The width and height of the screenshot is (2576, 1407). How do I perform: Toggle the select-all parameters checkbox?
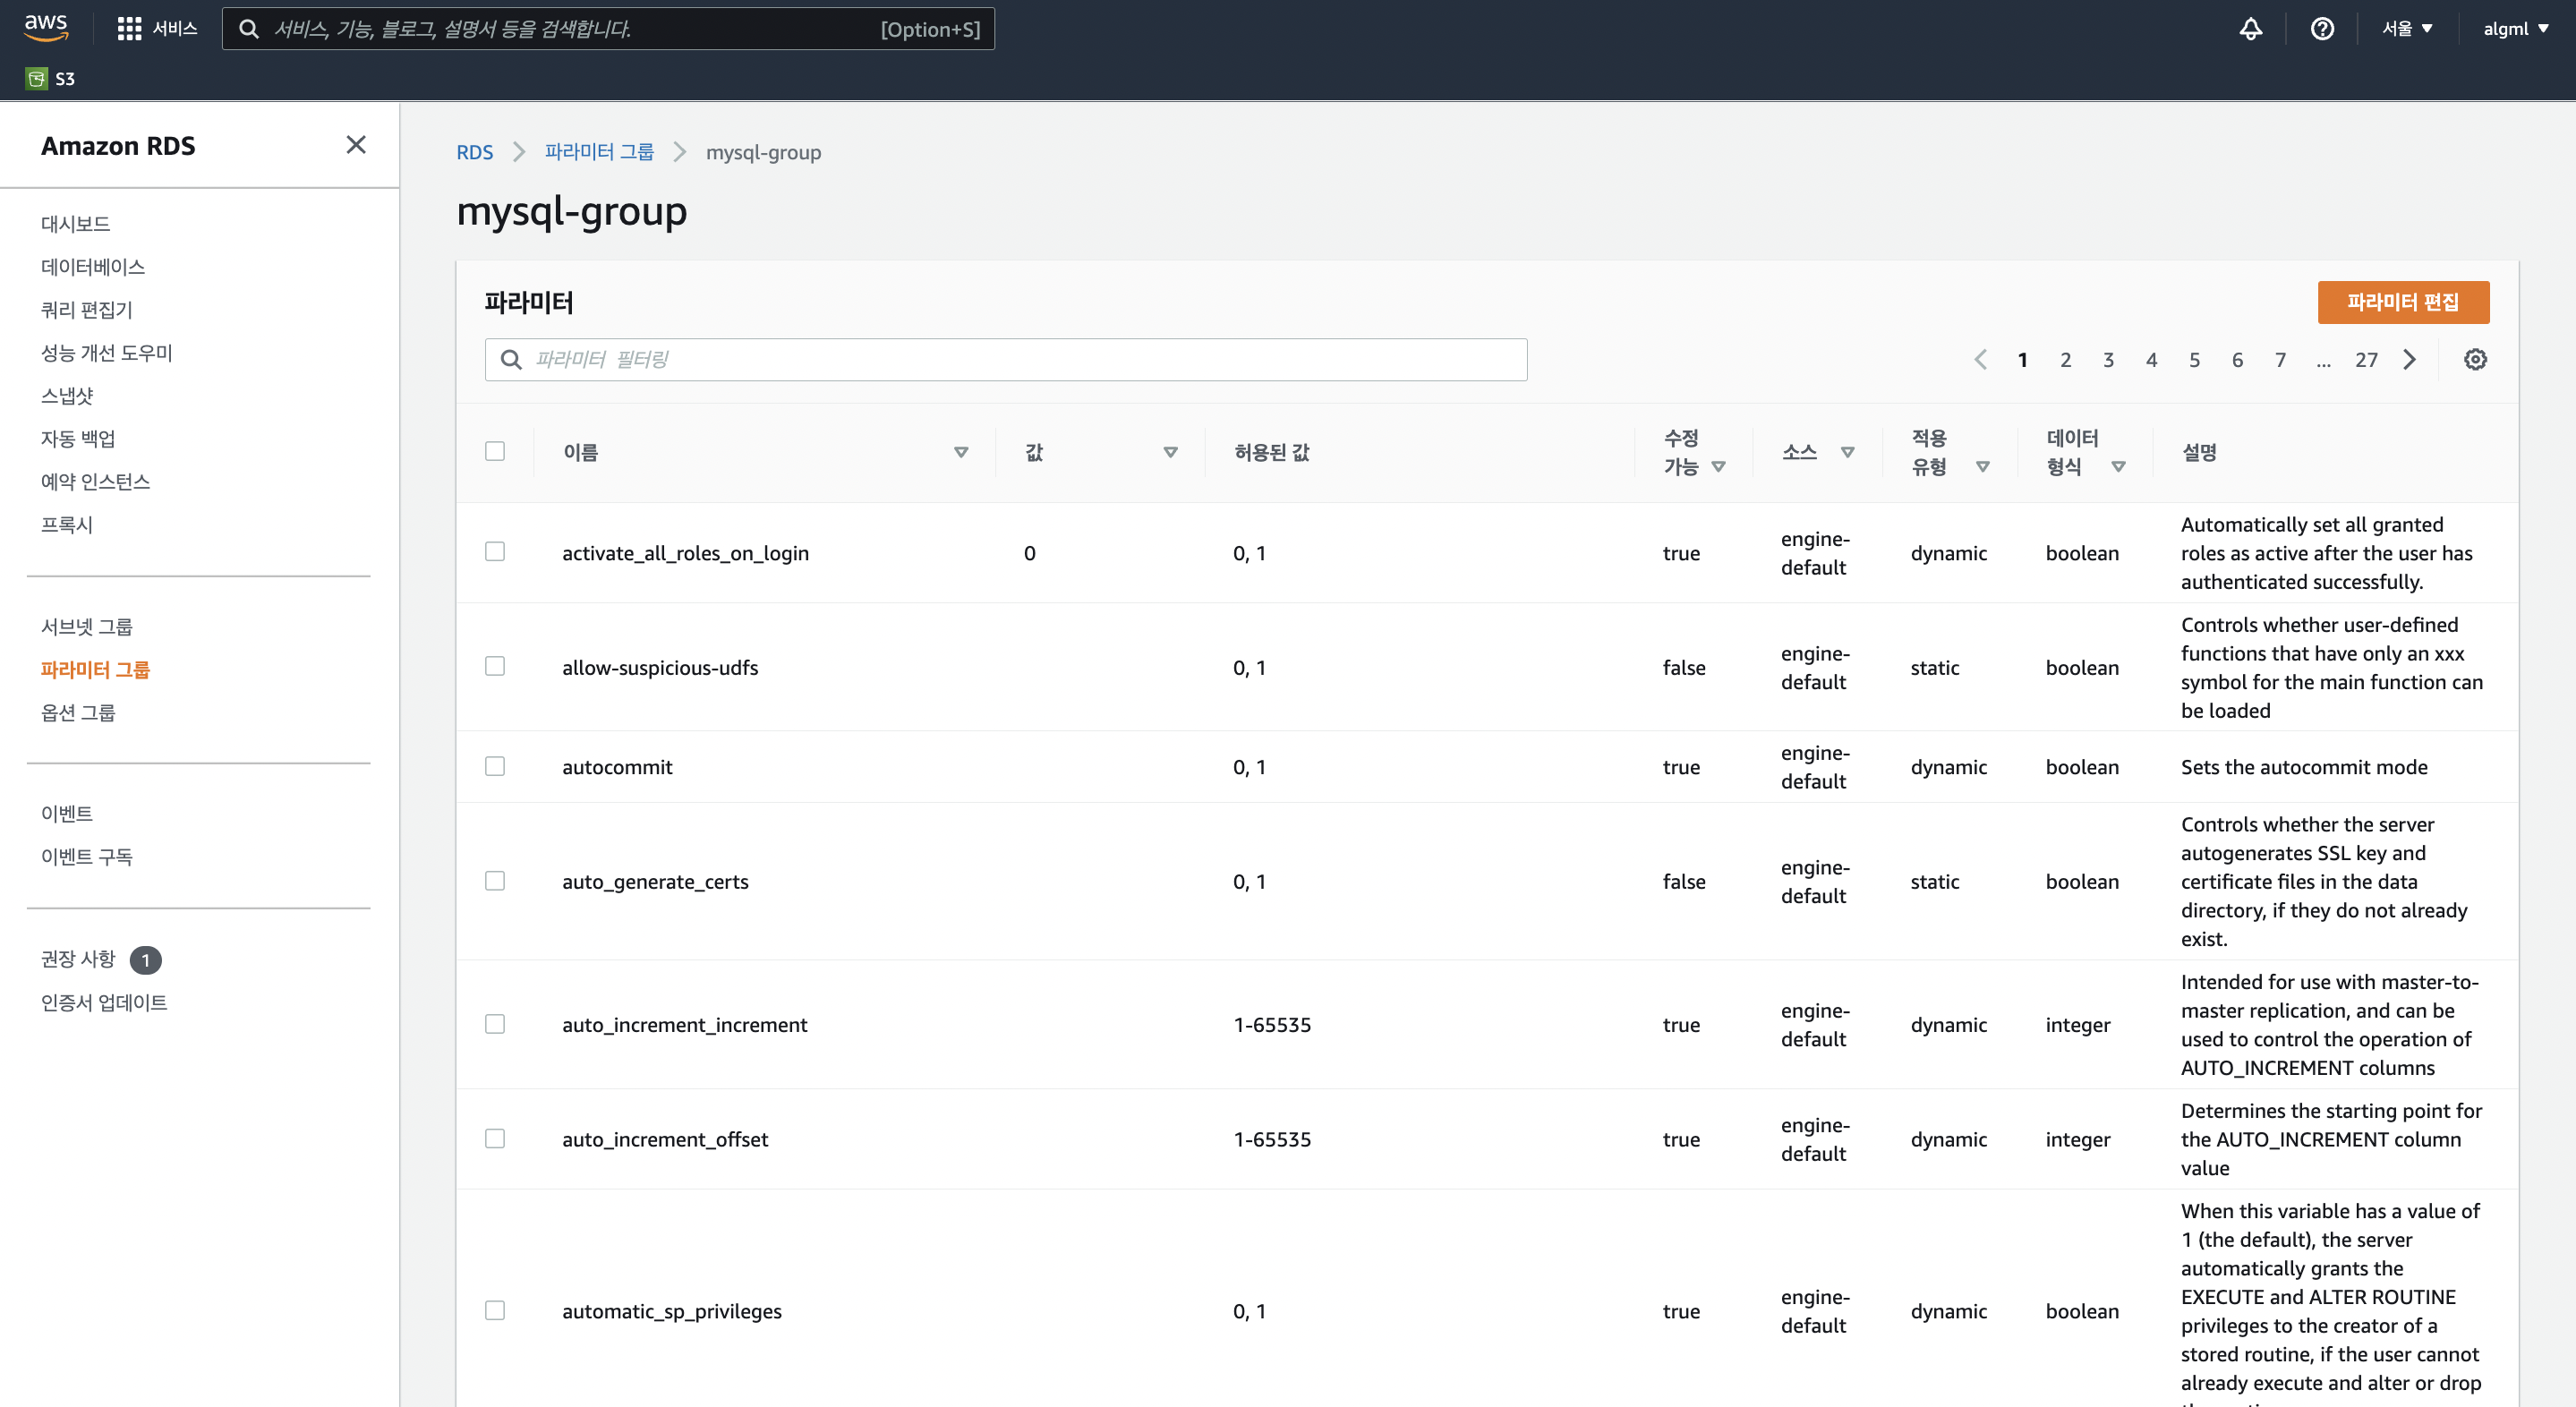[495, 451]
